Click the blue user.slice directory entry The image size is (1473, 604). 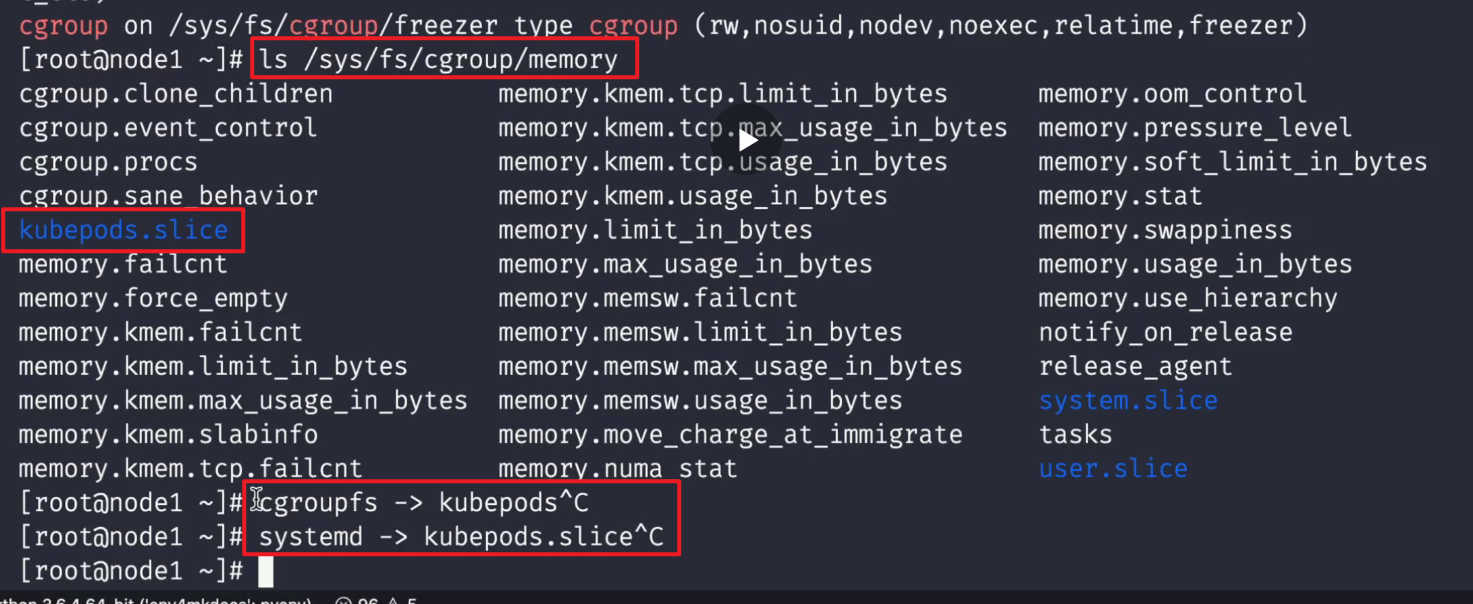tap(1113, 469)
